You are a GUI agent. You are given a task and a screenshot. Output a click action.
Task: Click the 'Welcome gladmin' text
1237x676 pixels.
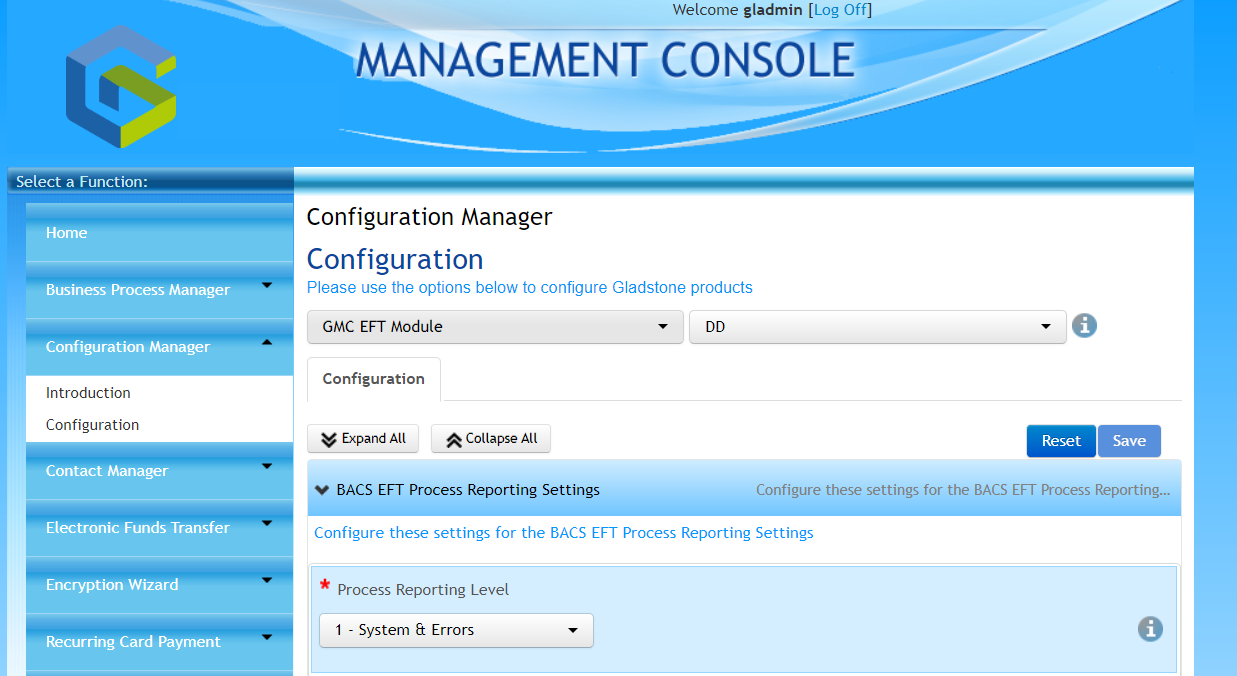(738, 10)
